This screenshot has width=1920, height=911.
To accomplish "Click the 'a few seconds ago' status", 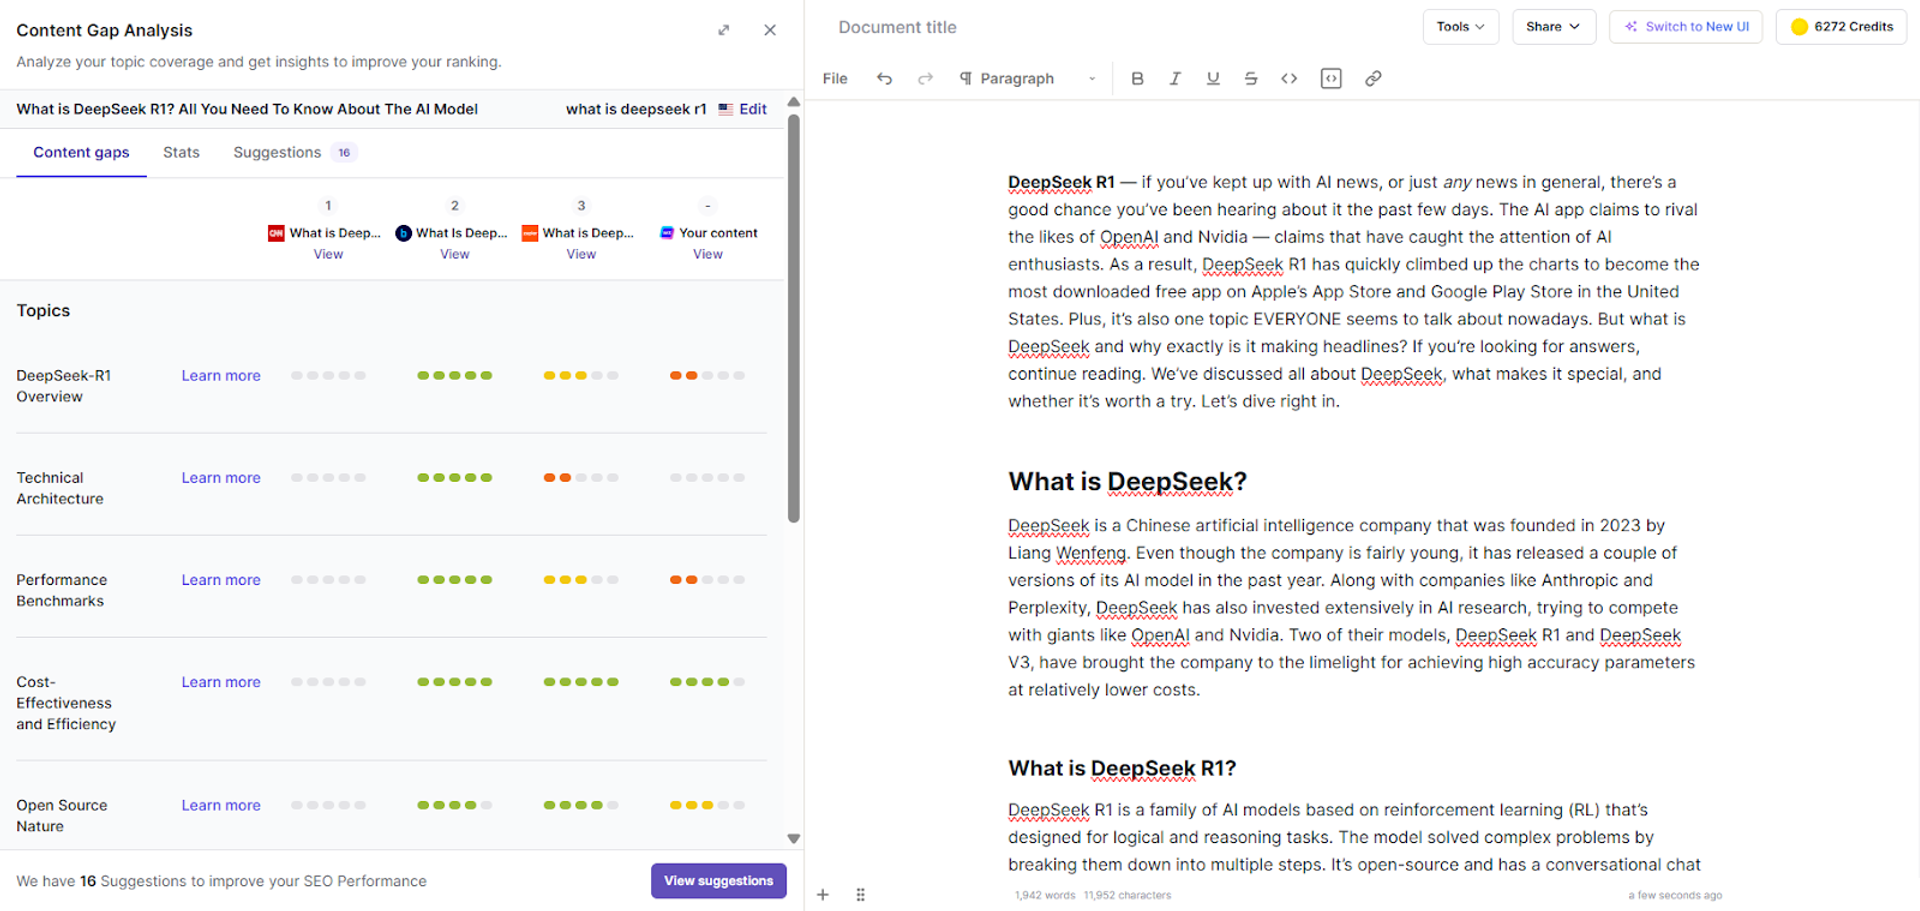I will point(1675,895).
